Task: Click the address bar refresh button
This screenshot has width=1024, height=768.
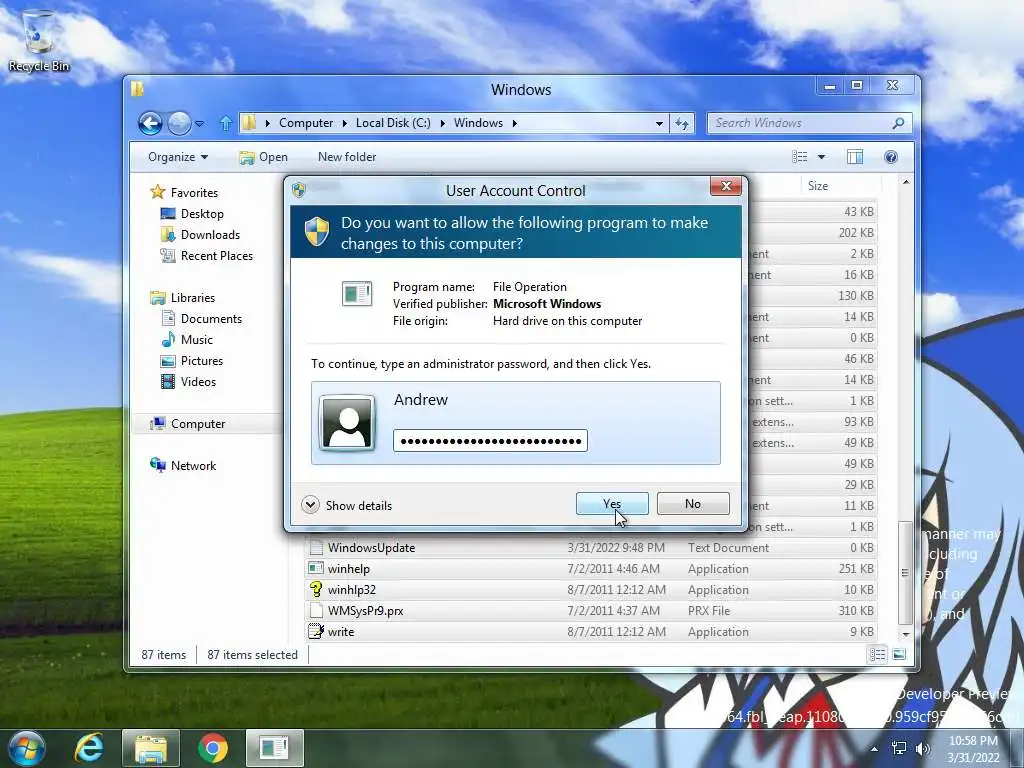Action: [682, 123]
